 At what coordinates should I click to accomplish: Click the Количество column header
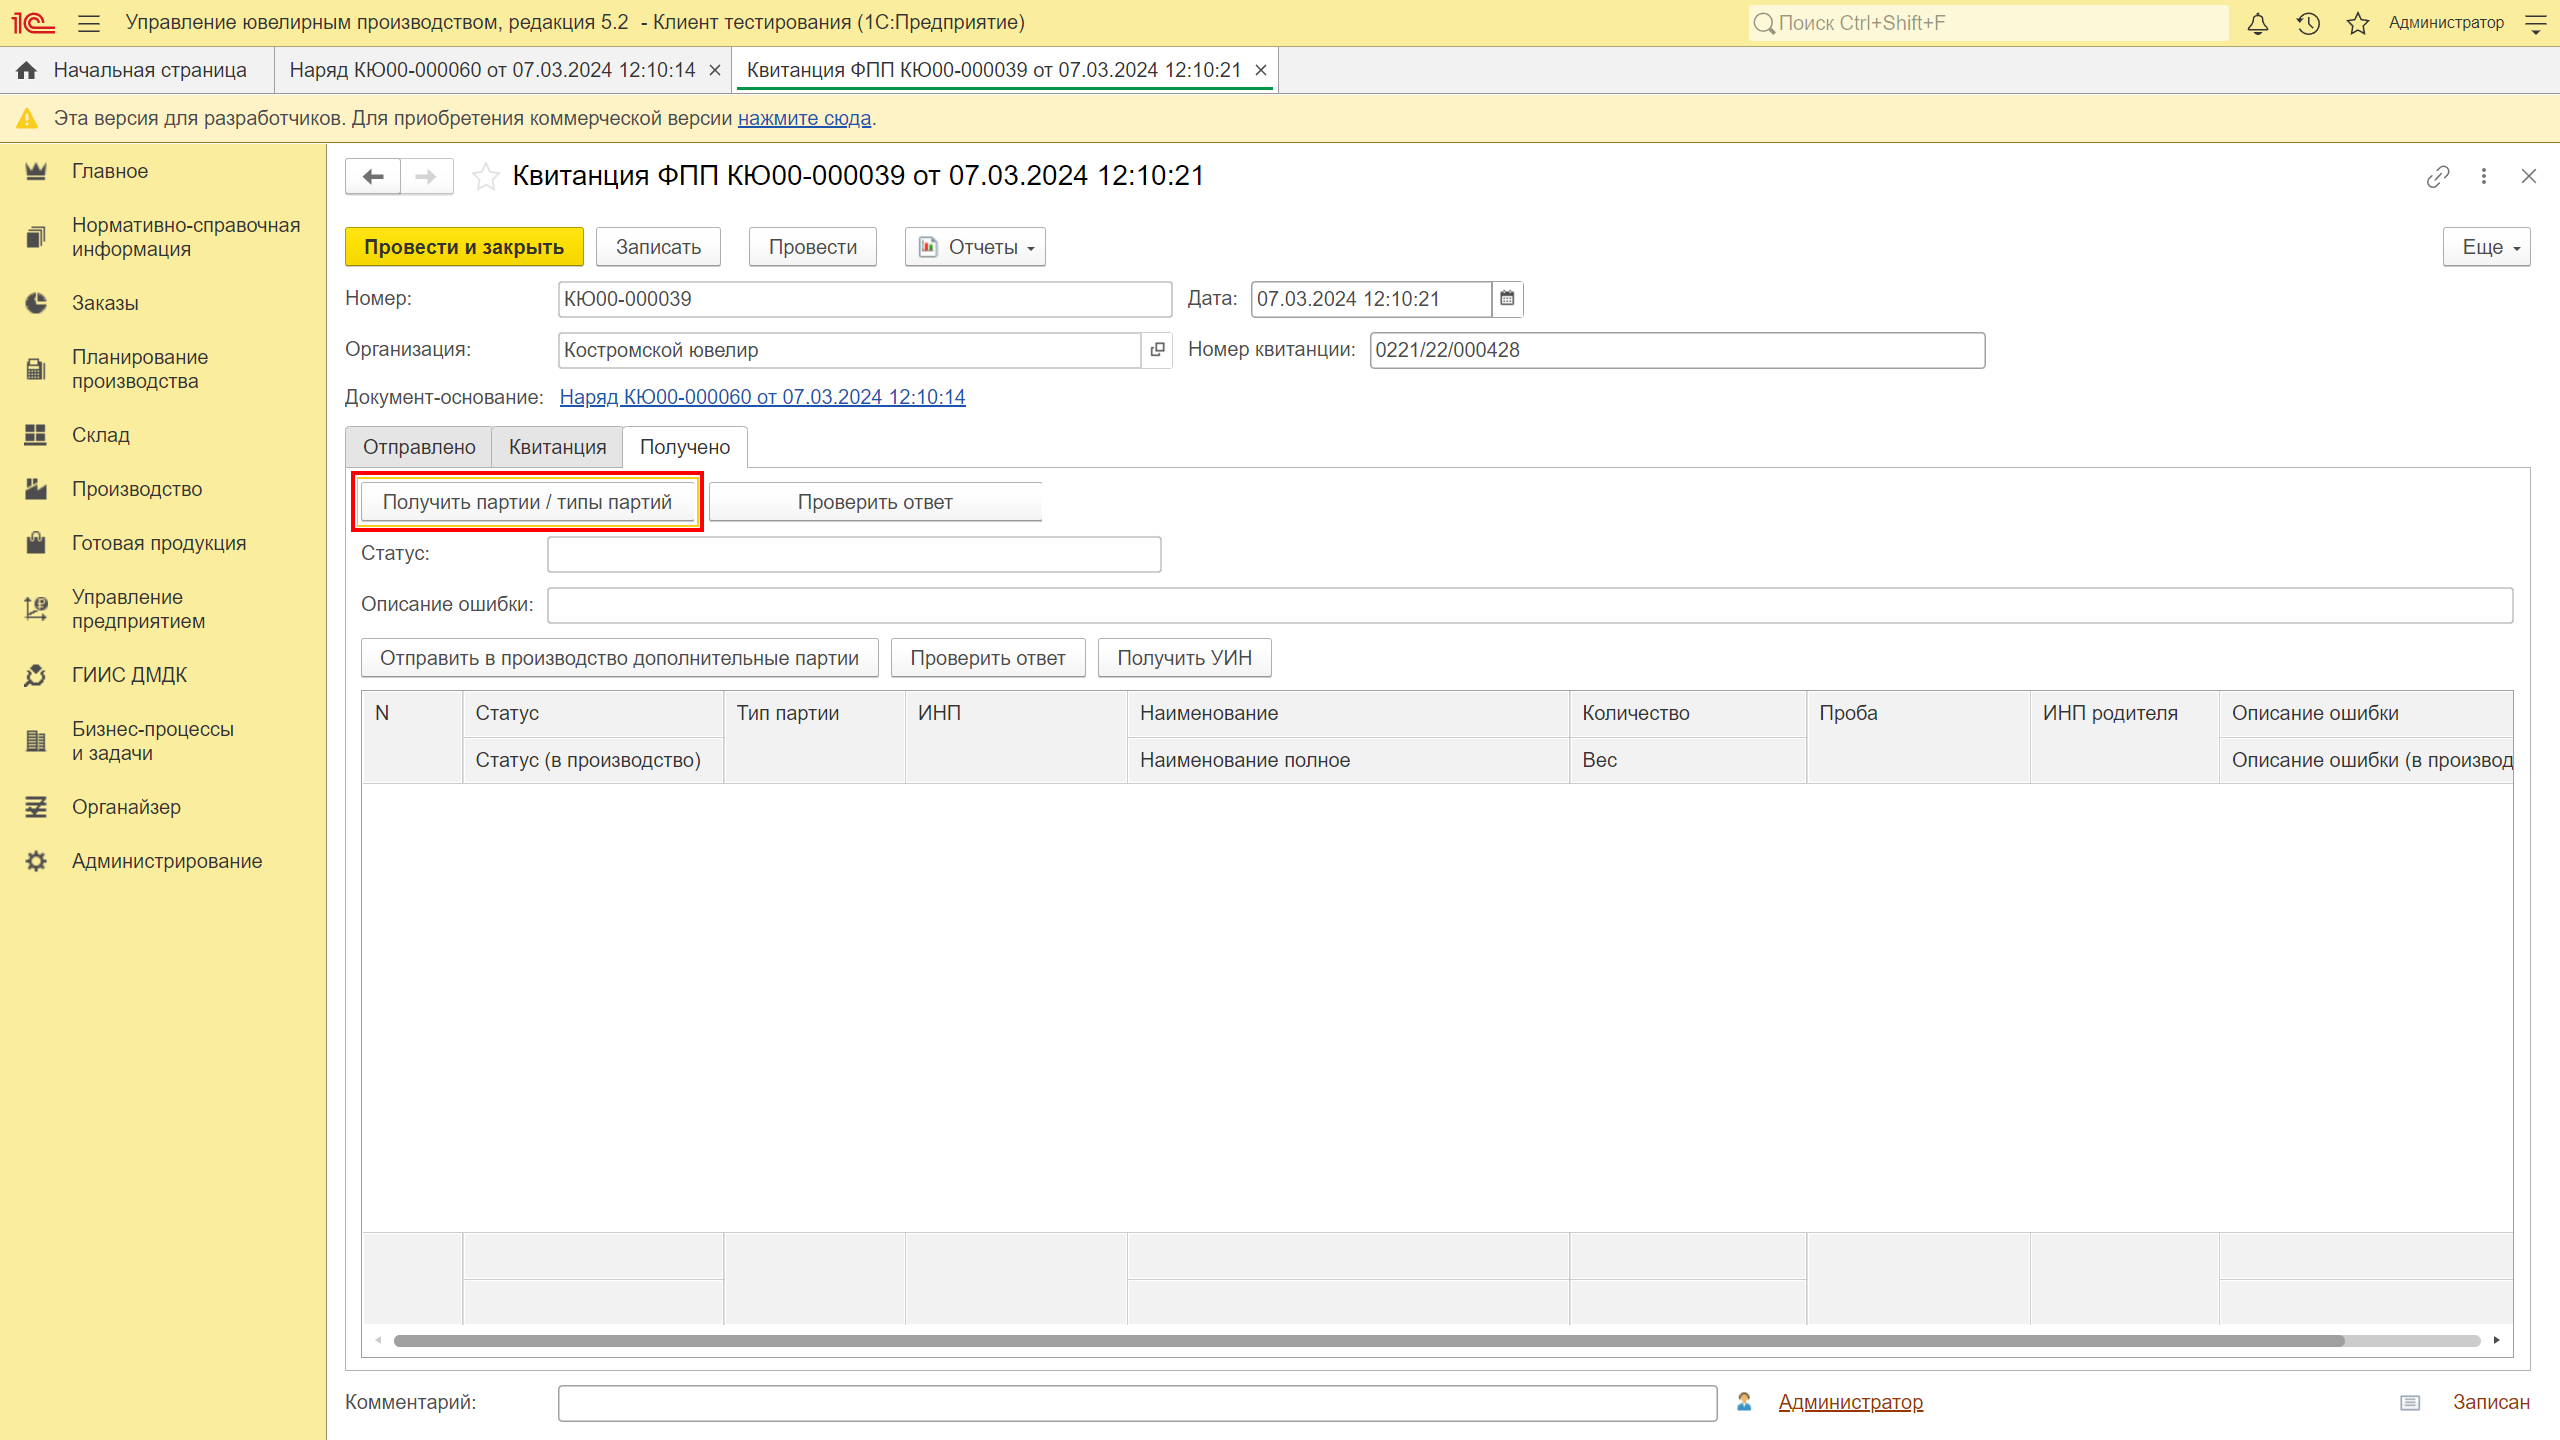[x=1687, y=713]
